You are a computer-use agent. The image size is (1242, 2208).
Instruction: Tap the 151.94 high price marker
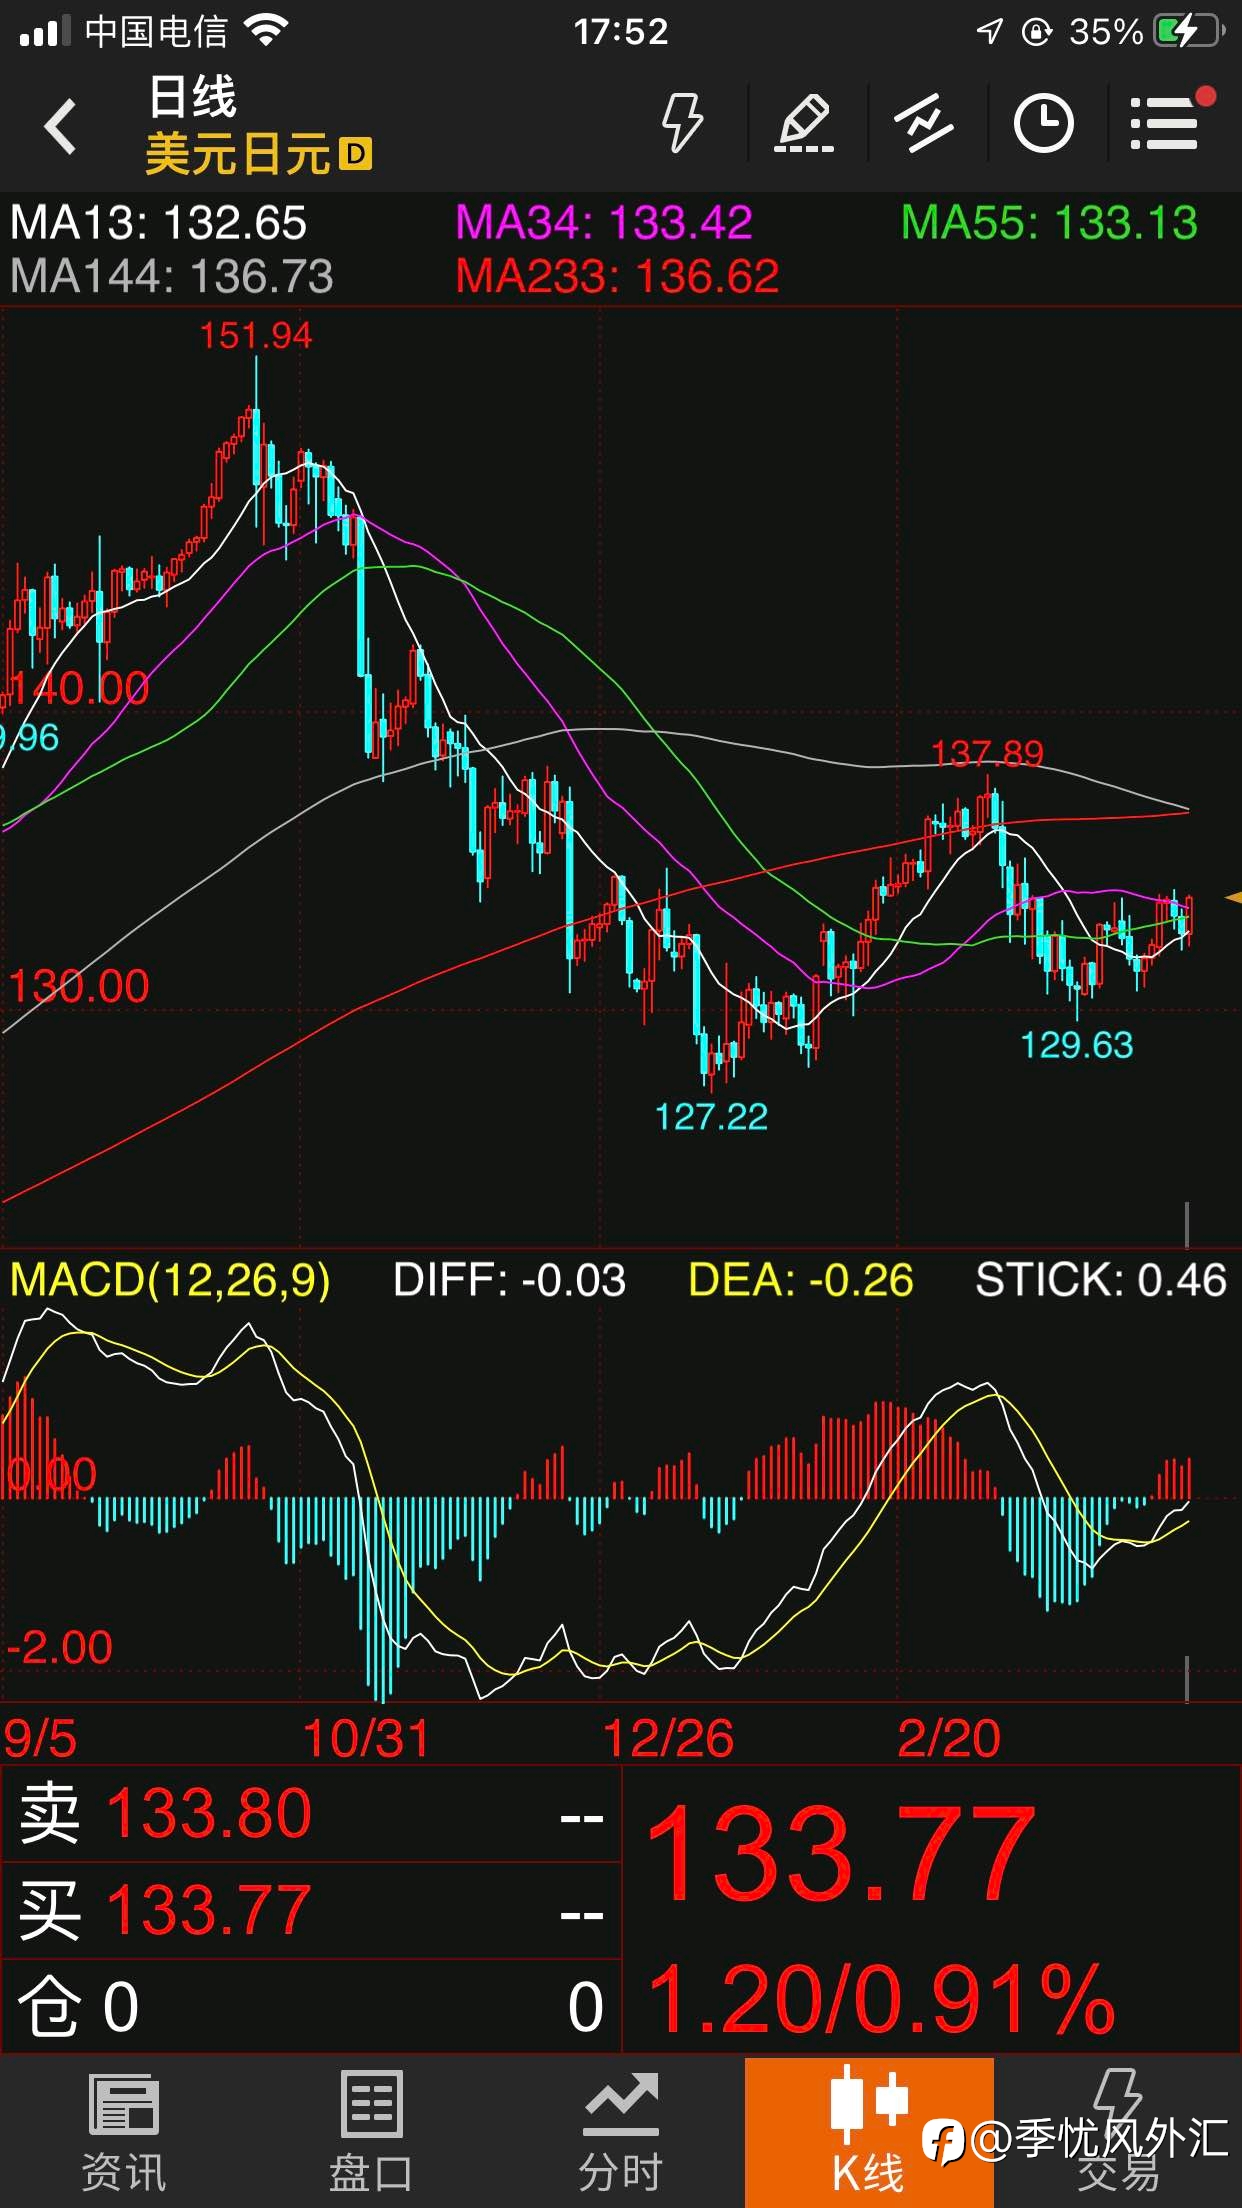(256, 336)
